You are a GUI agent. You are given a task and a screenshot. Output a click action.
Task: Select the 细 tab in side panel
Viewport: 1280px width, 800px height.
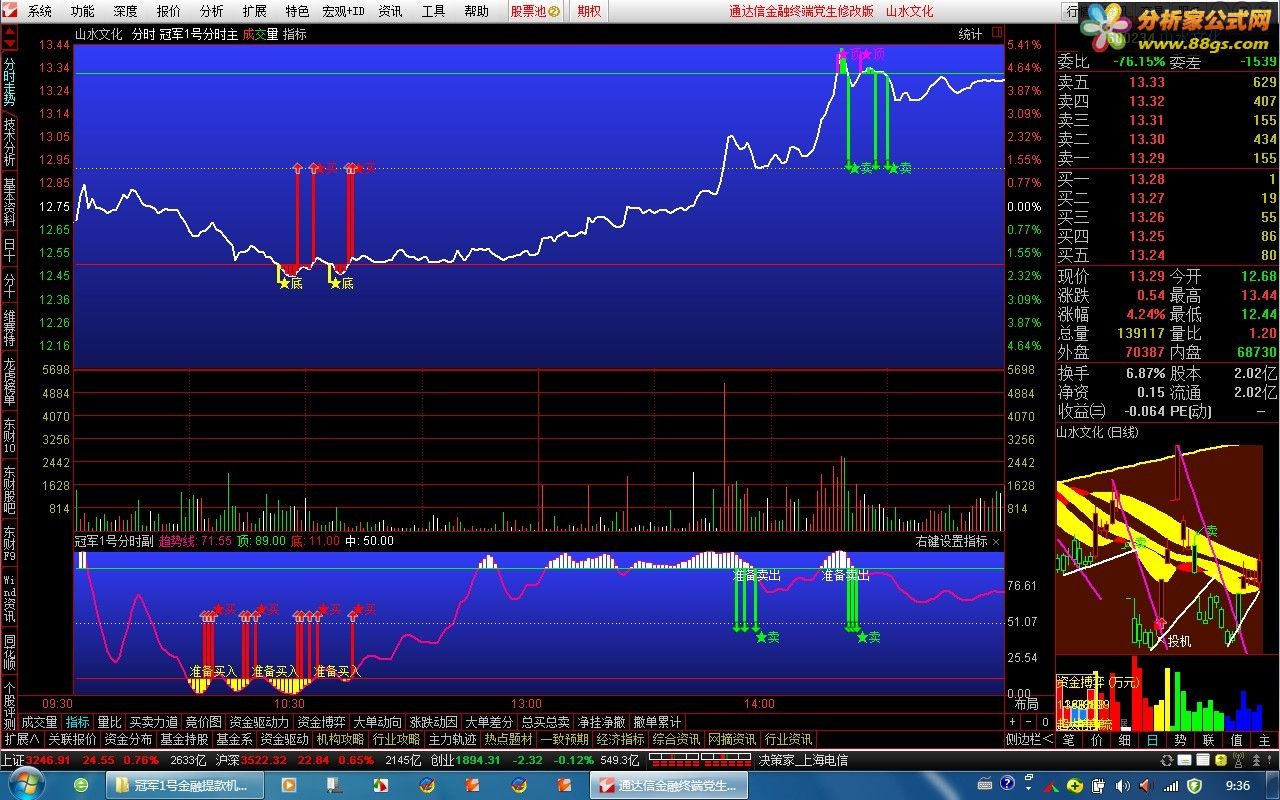[x=1124, y=740]
